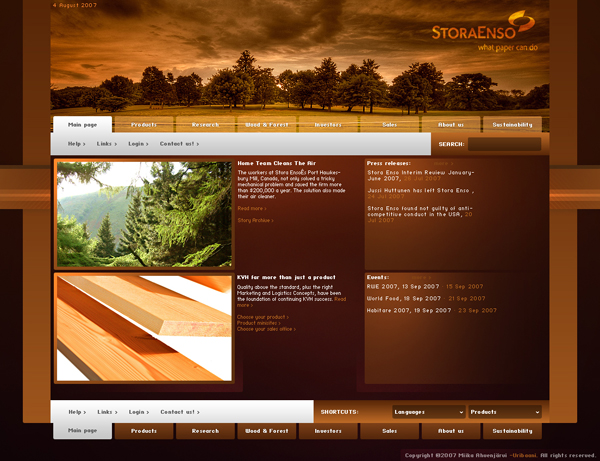The image size is (600, 461).
Task: Click Choose your sales office link
Action: pos(266,329)
